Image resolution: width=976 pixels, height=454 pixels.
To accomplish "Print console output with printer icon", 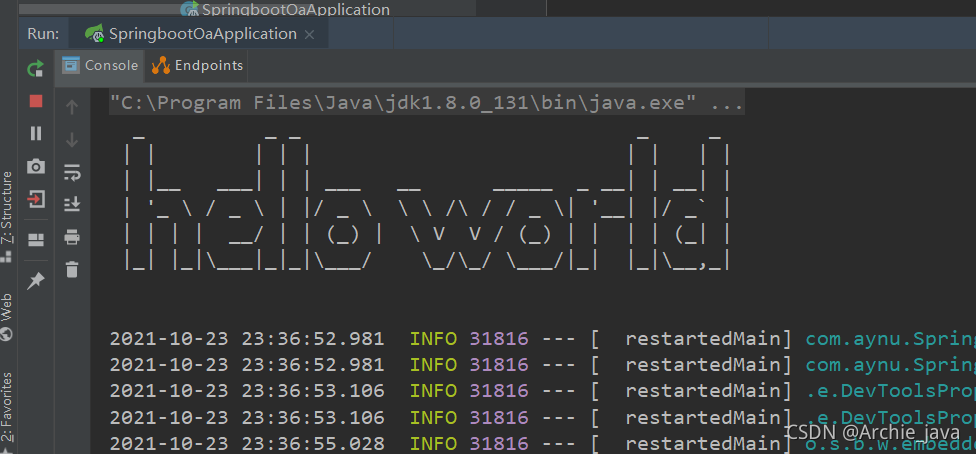I will tap(72, 237).
